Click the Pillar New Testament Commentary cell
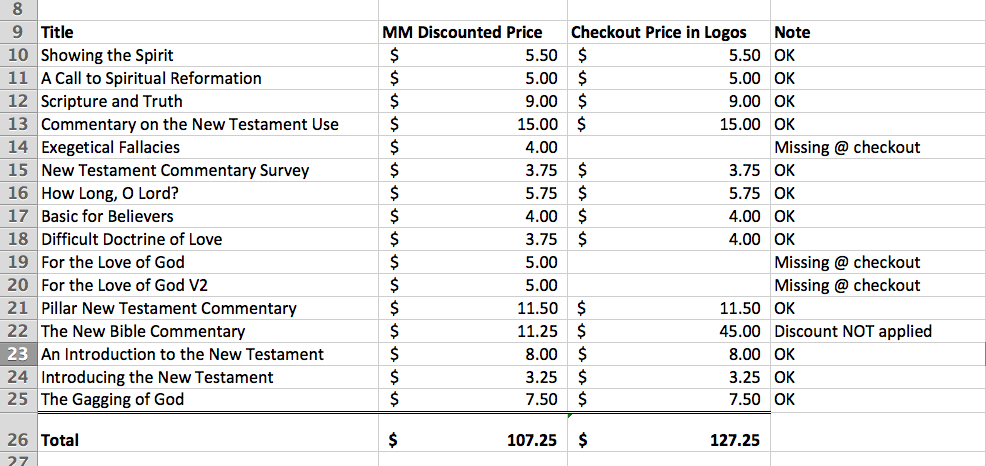Image resolution: width=986 pixels, height=466 pixels. click(x=208, y=308)
